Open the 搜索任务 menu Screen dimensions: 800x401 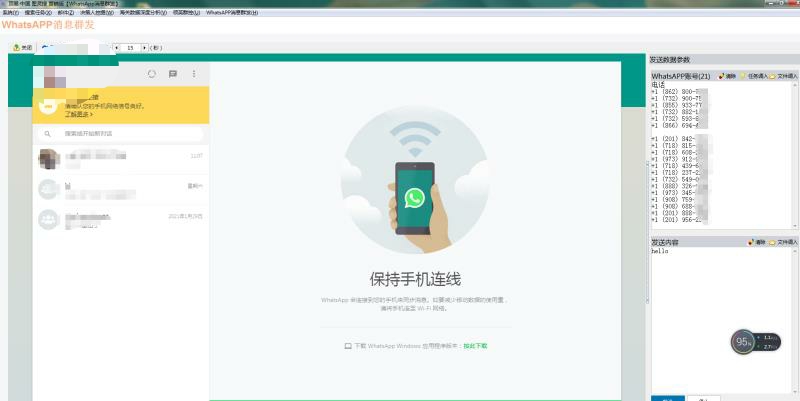pyautogui.click(x=38, y=12)
